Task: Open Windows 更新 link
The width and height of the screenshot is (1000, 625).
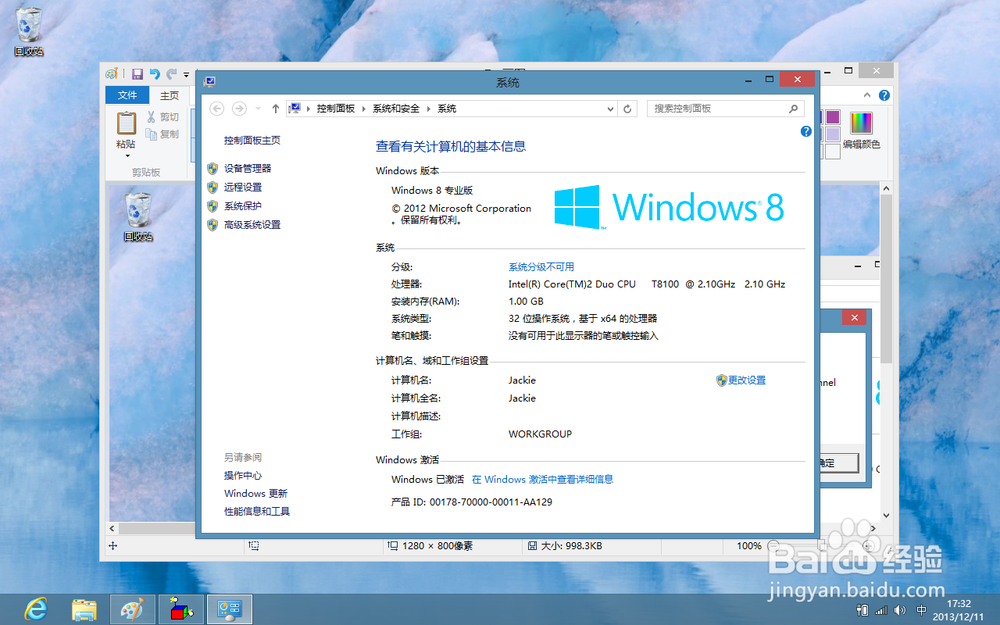Action: (x=256, y=494)
